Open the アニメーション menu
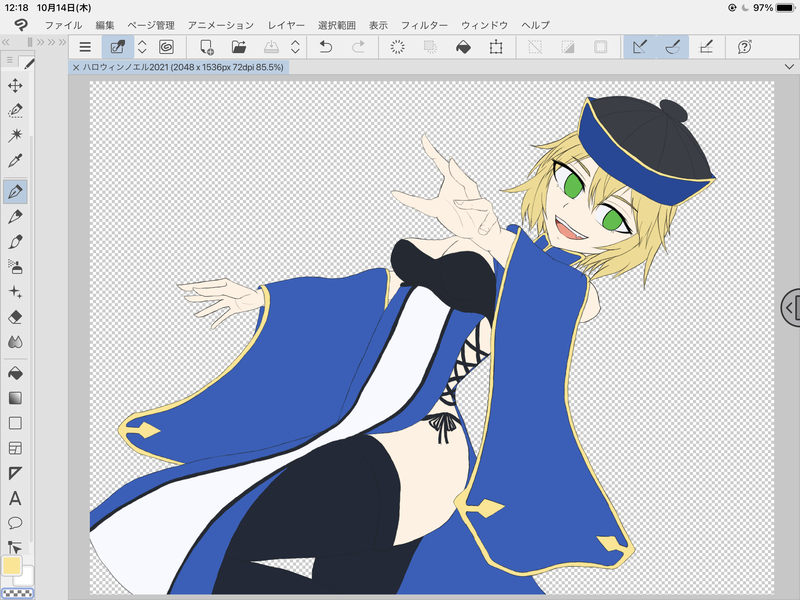 click(x=220, y=25)
